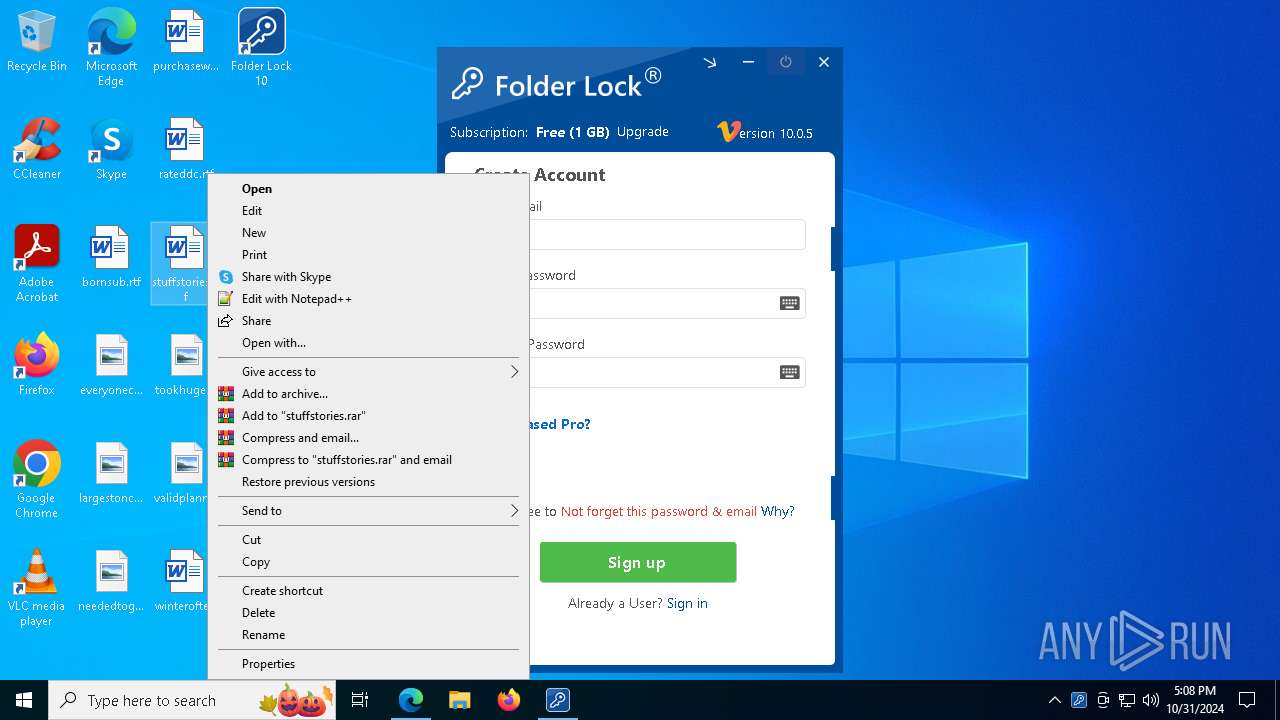Select Add to archive... menu entry

[x=368, y=394]
